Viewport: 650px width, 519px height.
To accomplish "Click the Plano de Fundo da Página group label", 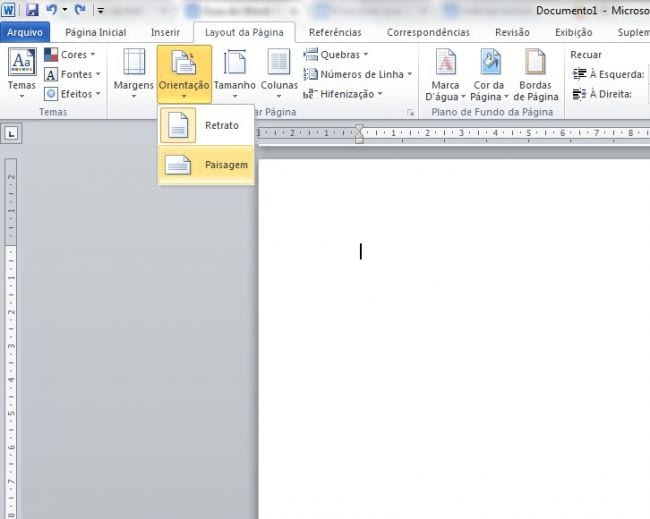I will [x=492, y=112].
